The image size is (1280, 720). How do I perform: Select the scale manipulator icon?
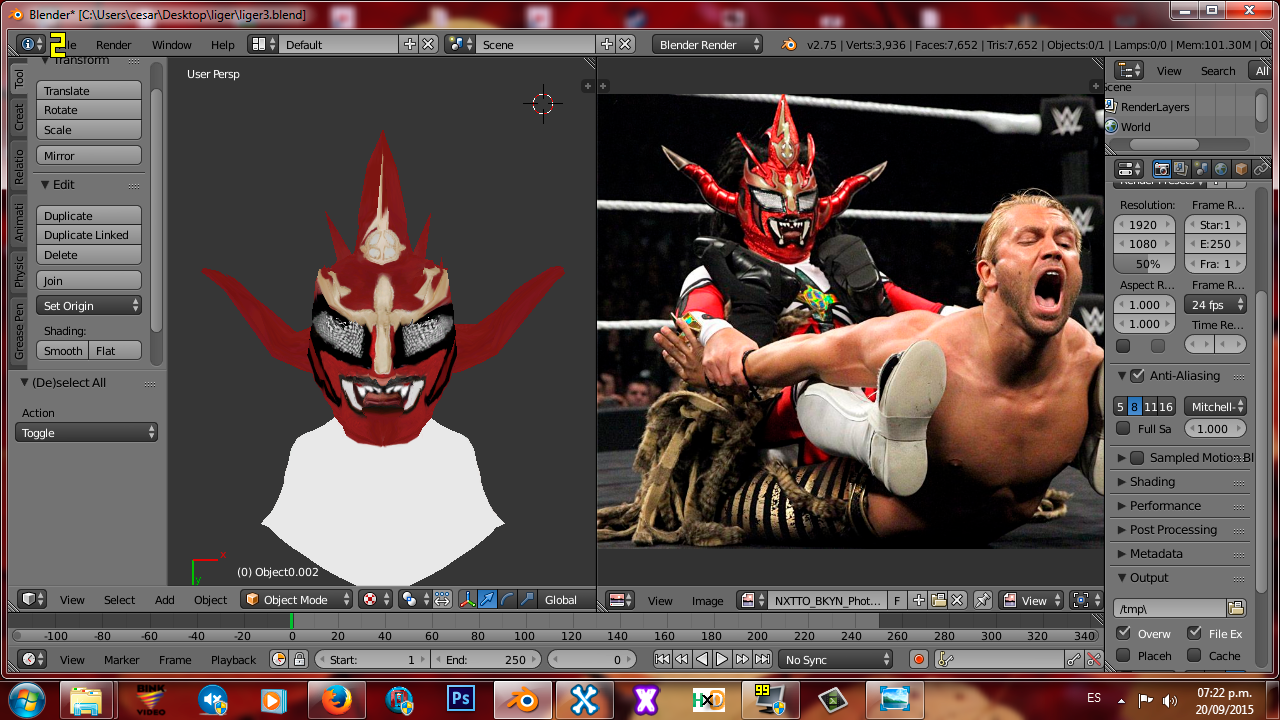(x=527, y=600)
